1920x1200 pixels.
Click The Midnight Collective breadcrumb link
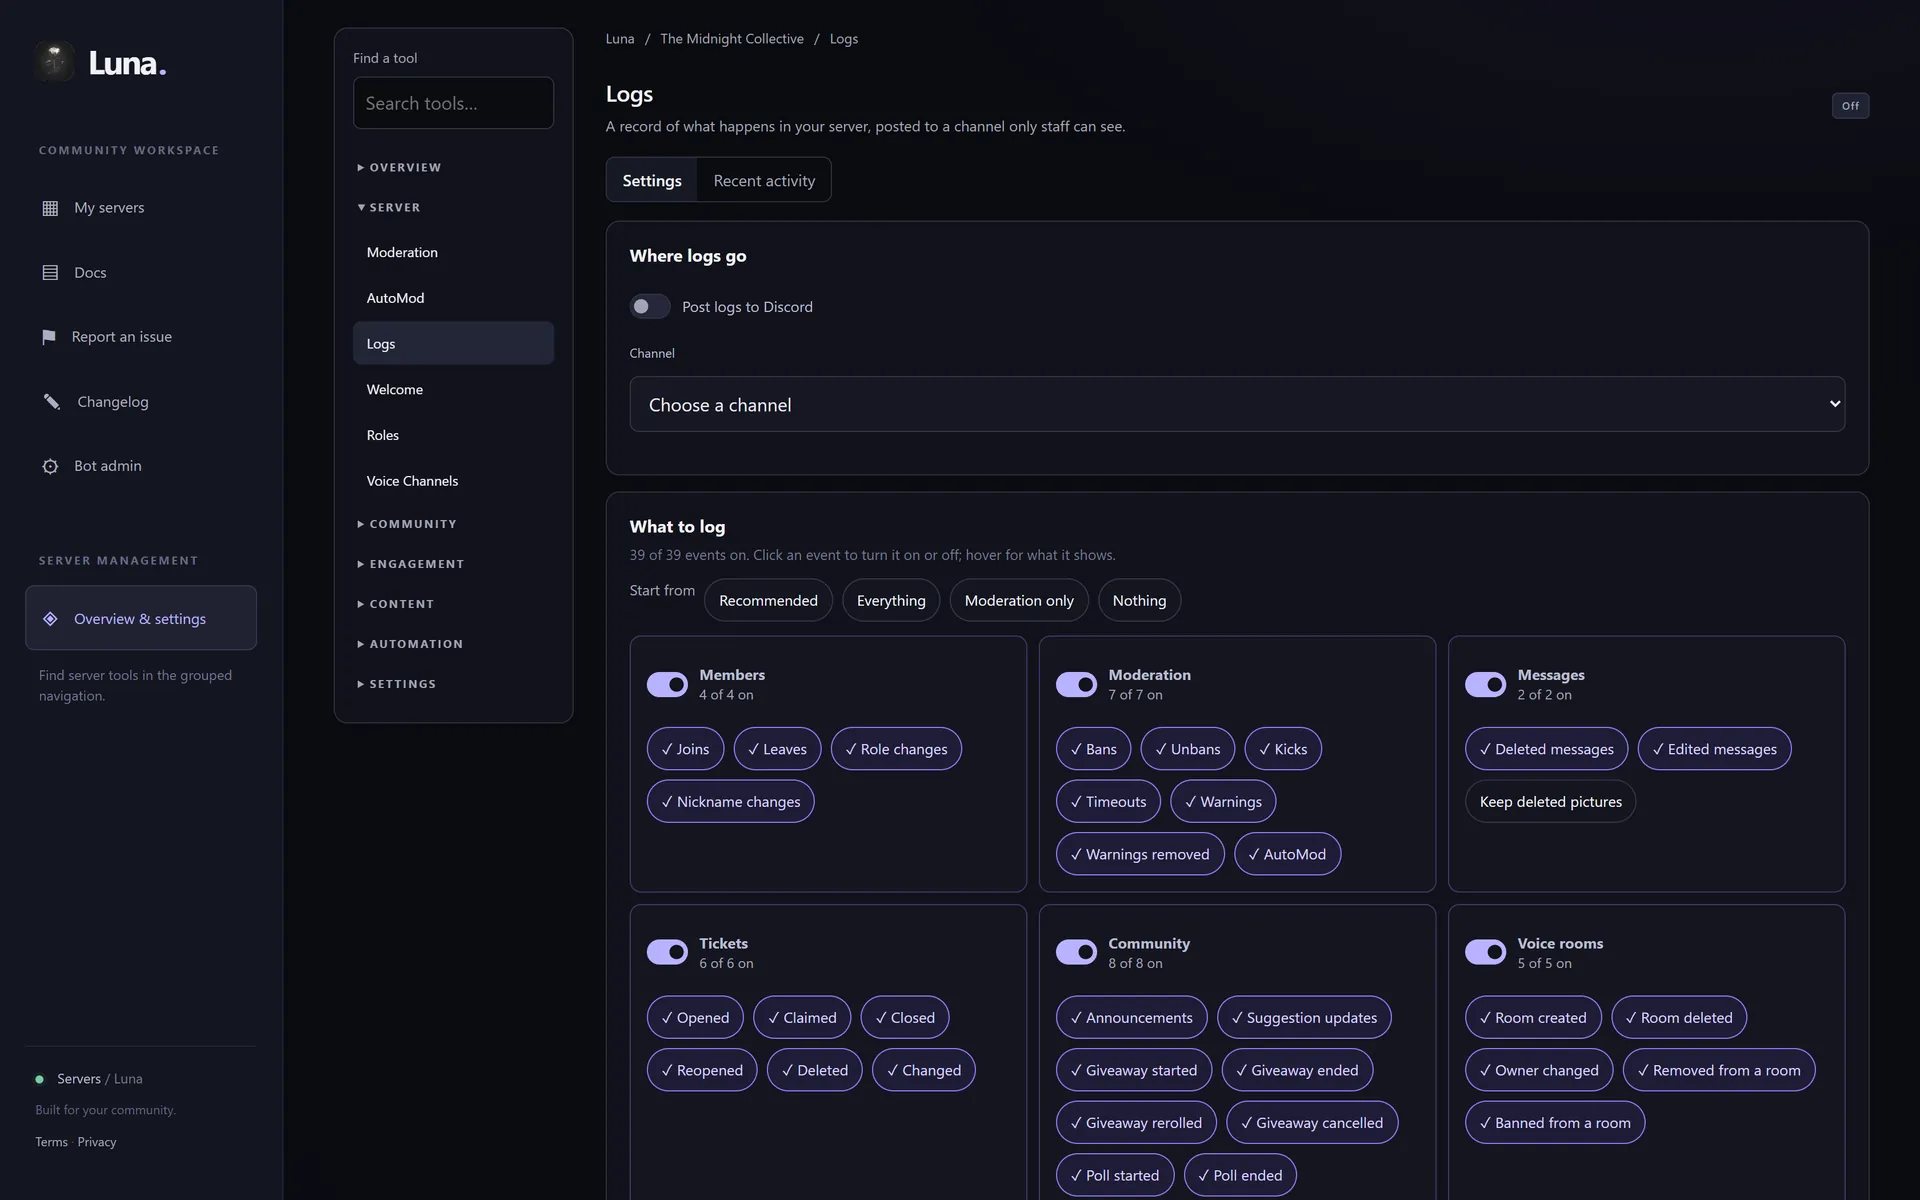coord(731,39)
